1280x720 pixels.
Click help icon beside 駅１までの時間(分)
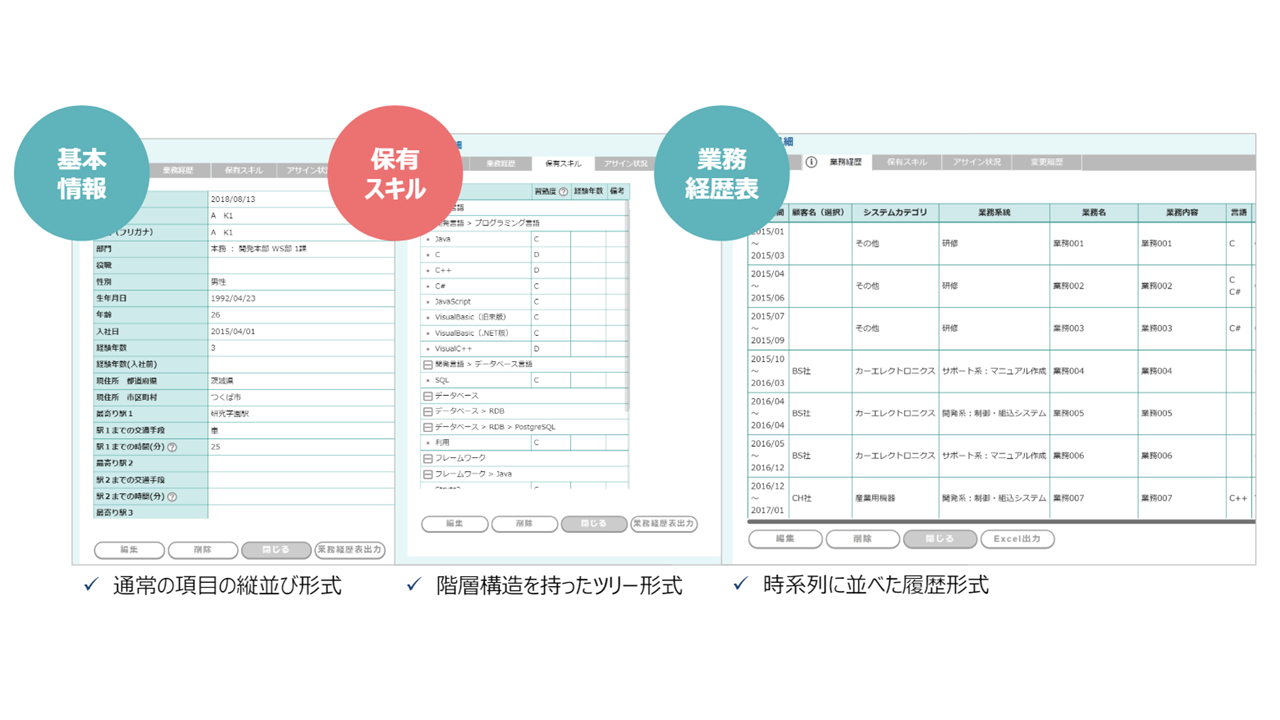172,447
